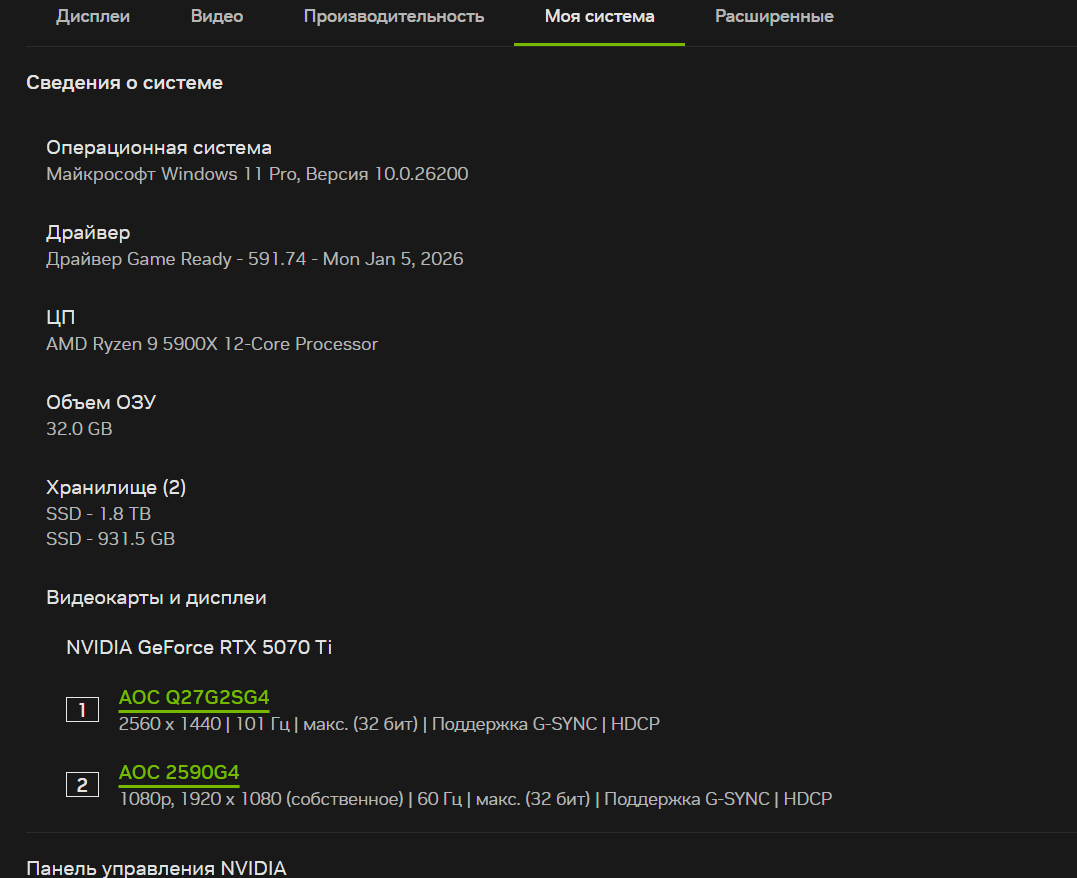This screenshot has width=1077, height=878.
Task: Follow the AOC 2590G4 monitor link
Action: point(179,773)
